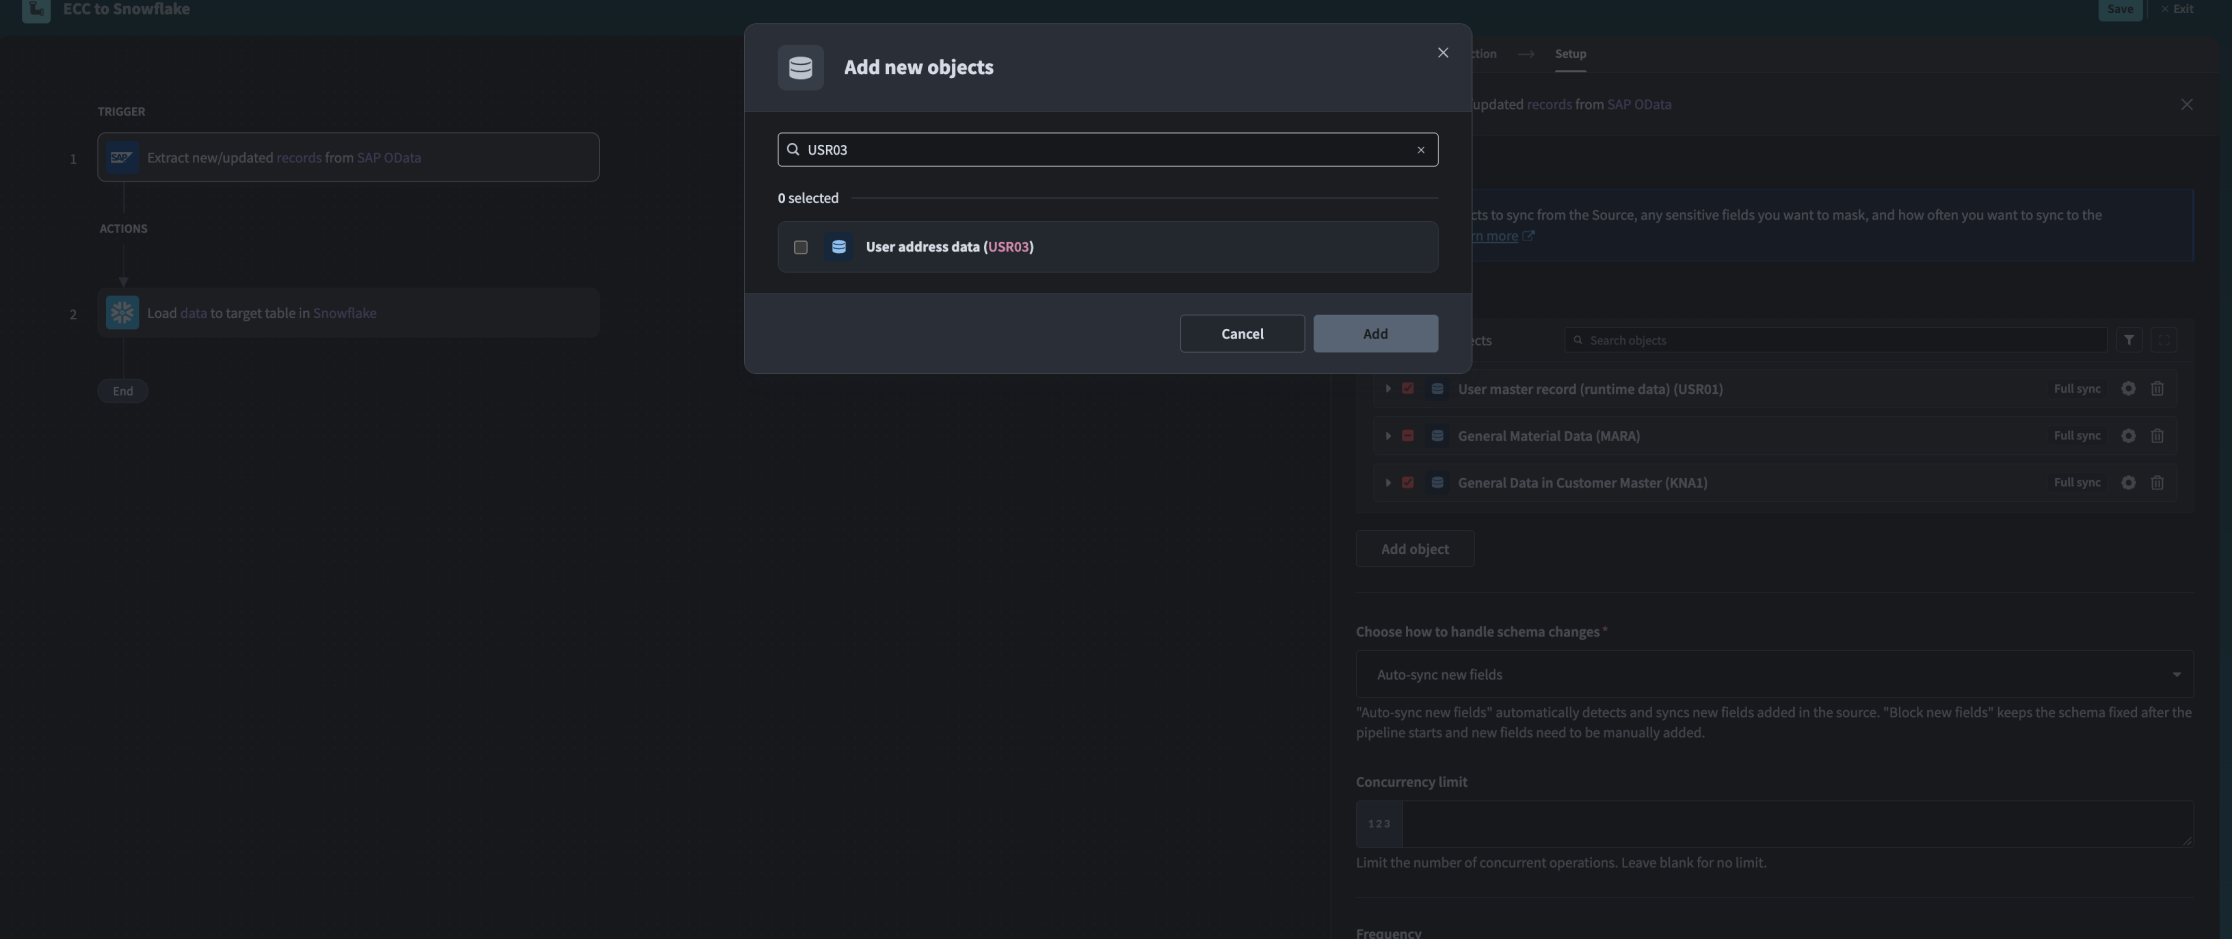The image size is (2232, 939).
Task: Expand the KNA1 customer master row
Action: 1387,483
